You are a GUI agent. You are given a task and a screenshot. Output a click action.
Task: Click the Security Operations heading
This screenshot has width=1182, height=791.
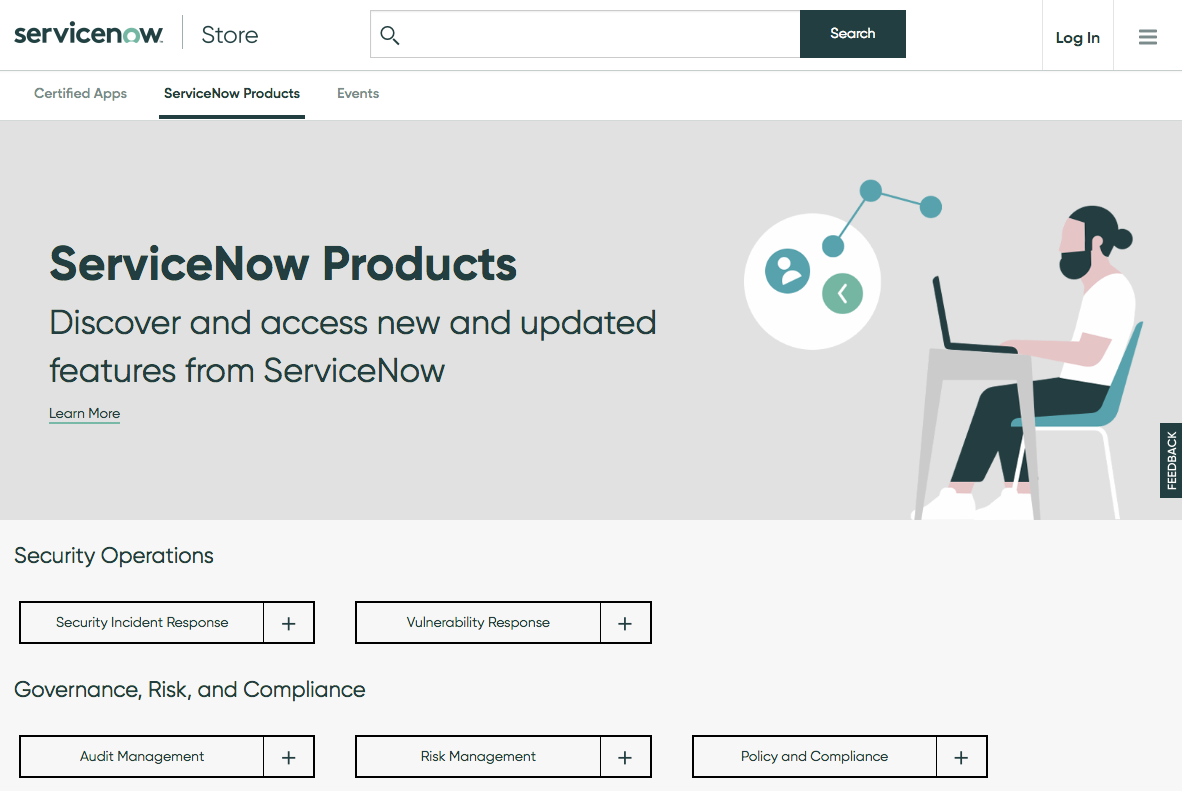point(114,556)
